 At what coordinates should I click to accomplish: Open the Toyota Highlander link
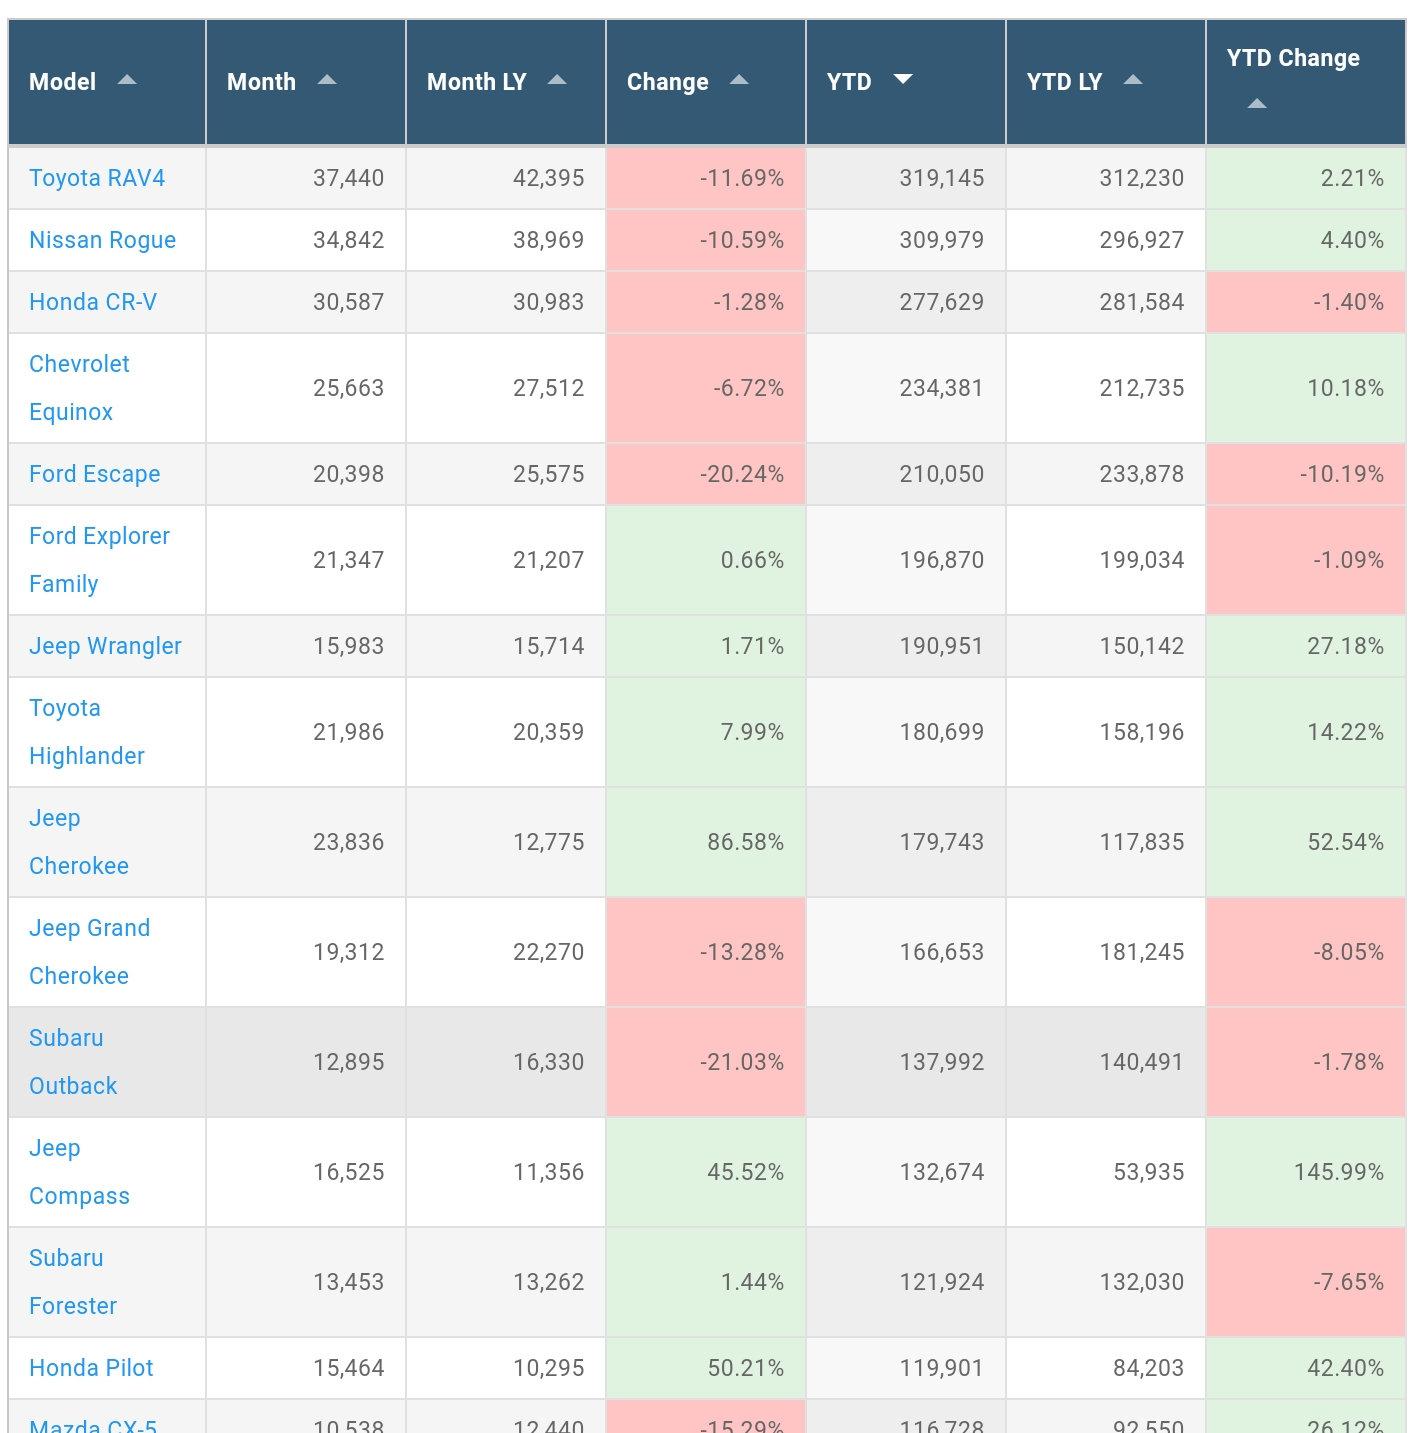pyautogui.click(x=86, y=732)
